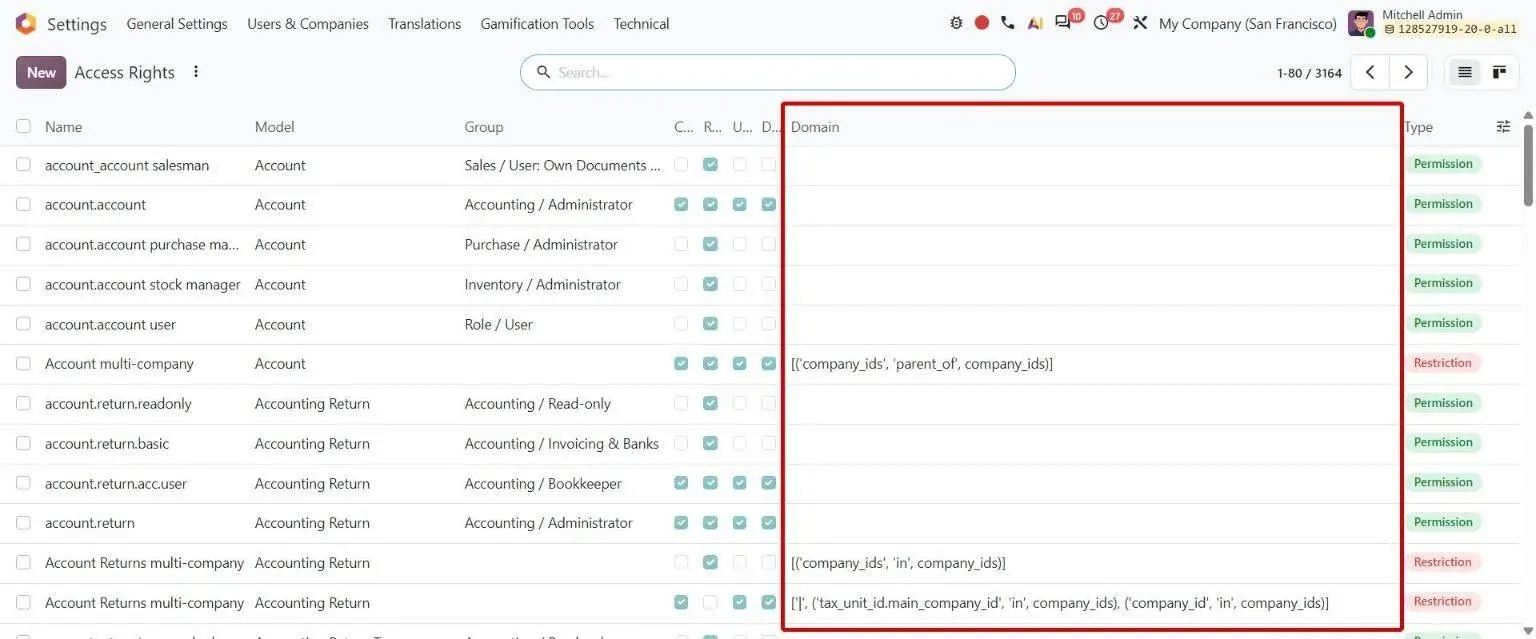Click Accounting / Invoicing & Banks group cell
This screenshot has width=1536, height=639.
[562, 443]
